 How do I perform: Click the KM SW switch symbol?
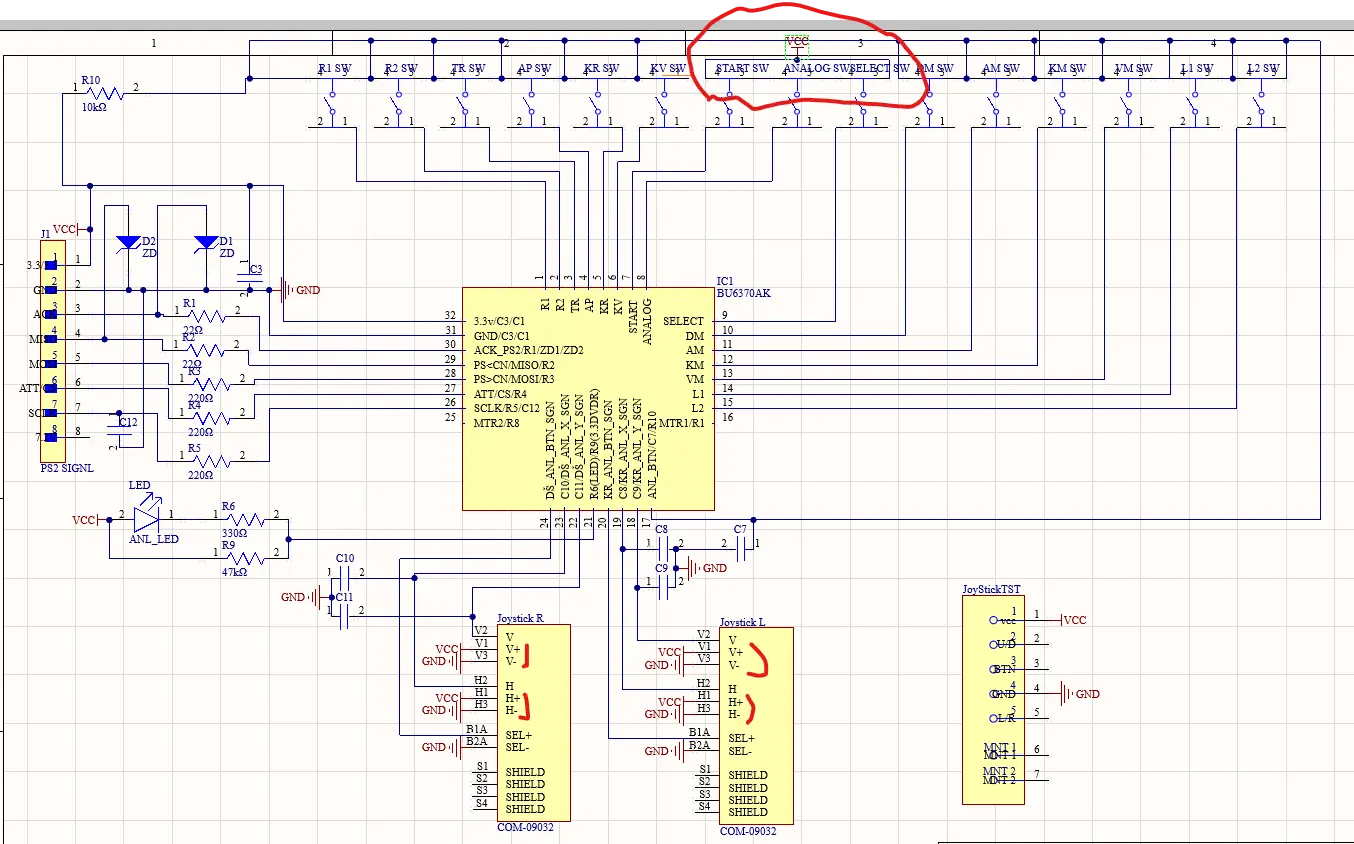click(x=1061, y=103)
